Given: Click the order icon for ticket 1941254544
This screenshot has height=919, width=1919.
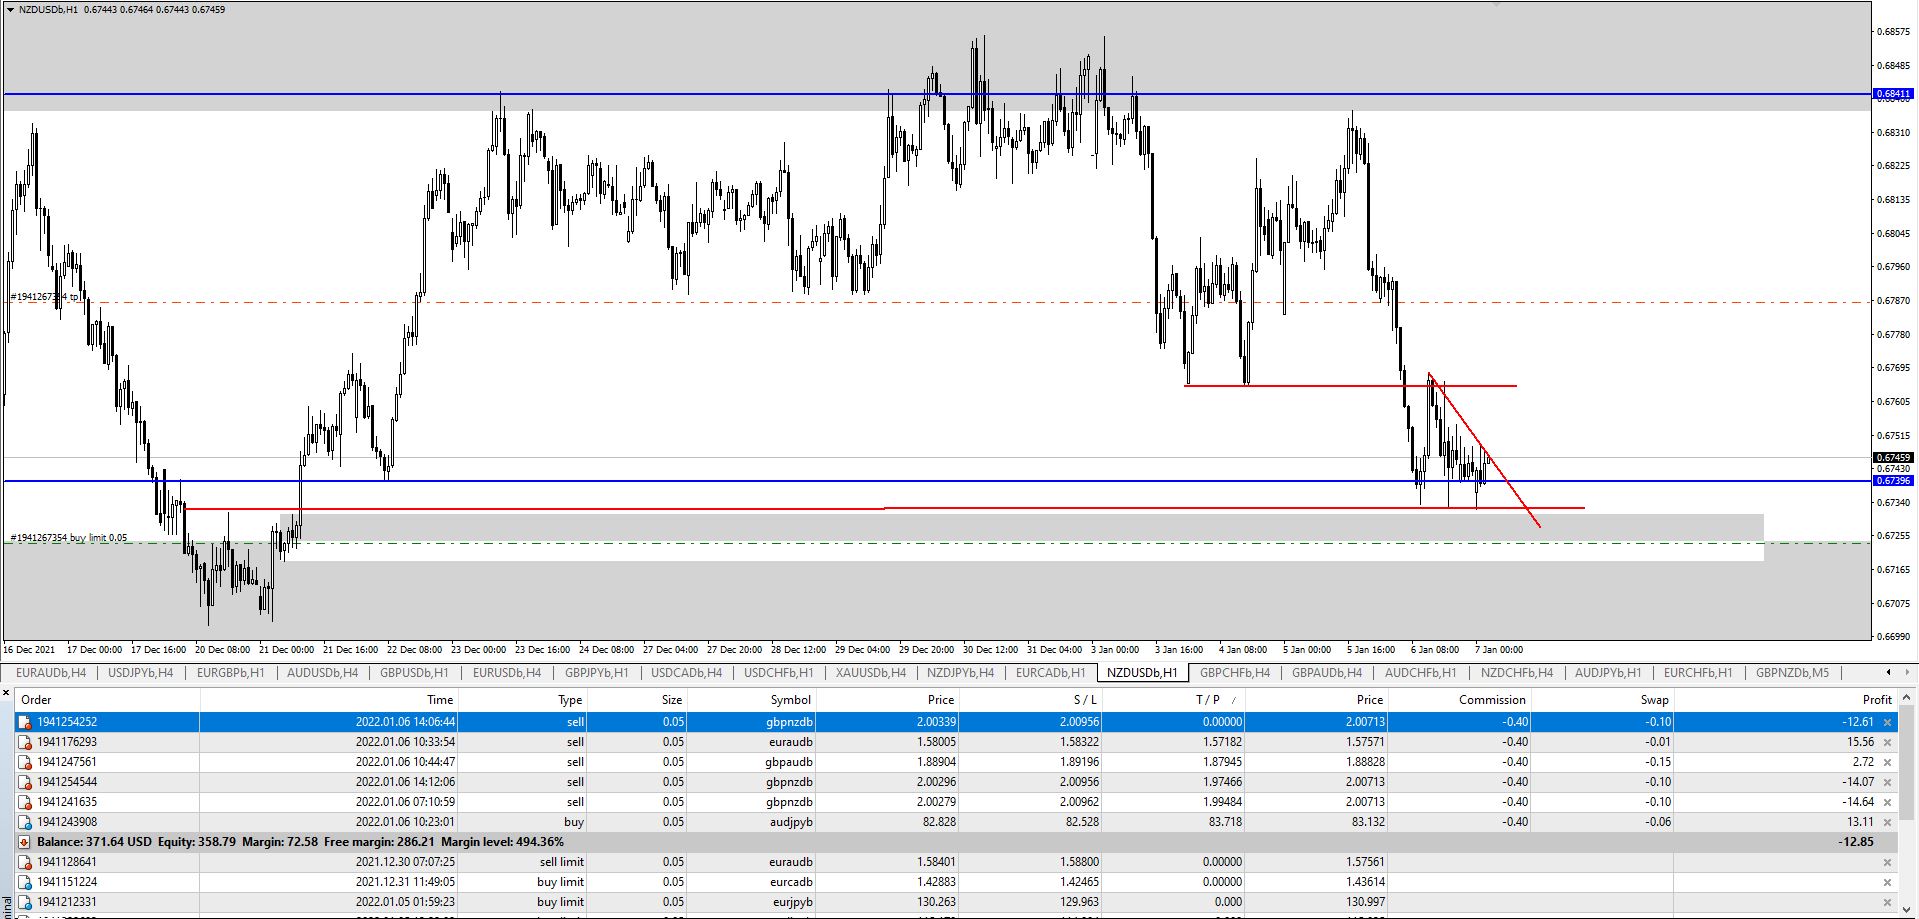Looking at the screenshot, I should (x=26, y=782).
